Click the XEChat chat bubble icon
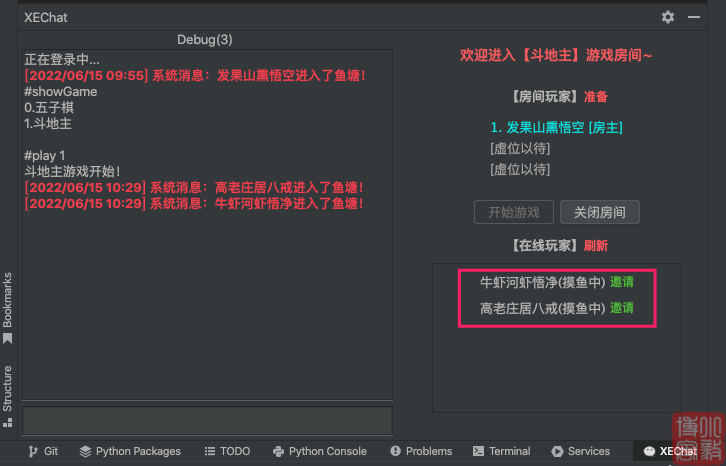 coord(649,451)
